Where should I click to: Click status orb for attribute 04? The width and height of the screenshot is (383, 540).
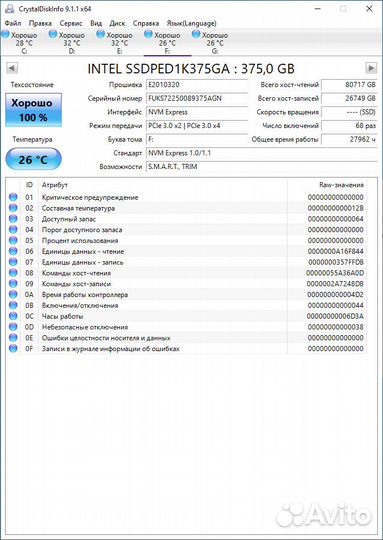click(x=13, y=230)
